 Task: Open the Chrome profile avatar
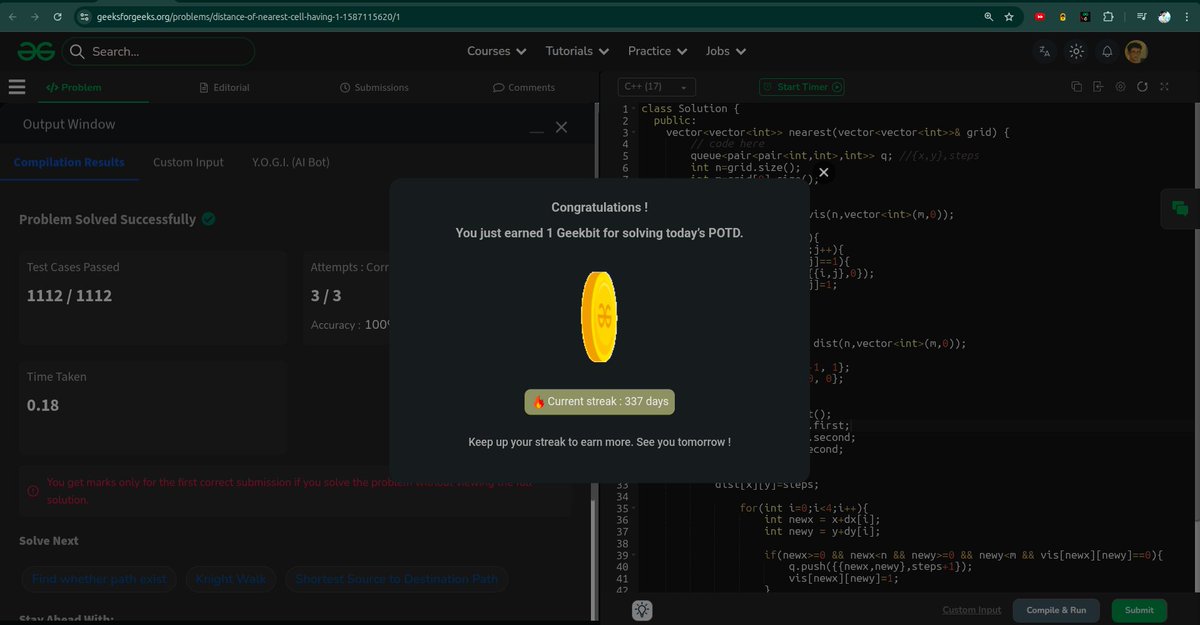[1164, 17]
